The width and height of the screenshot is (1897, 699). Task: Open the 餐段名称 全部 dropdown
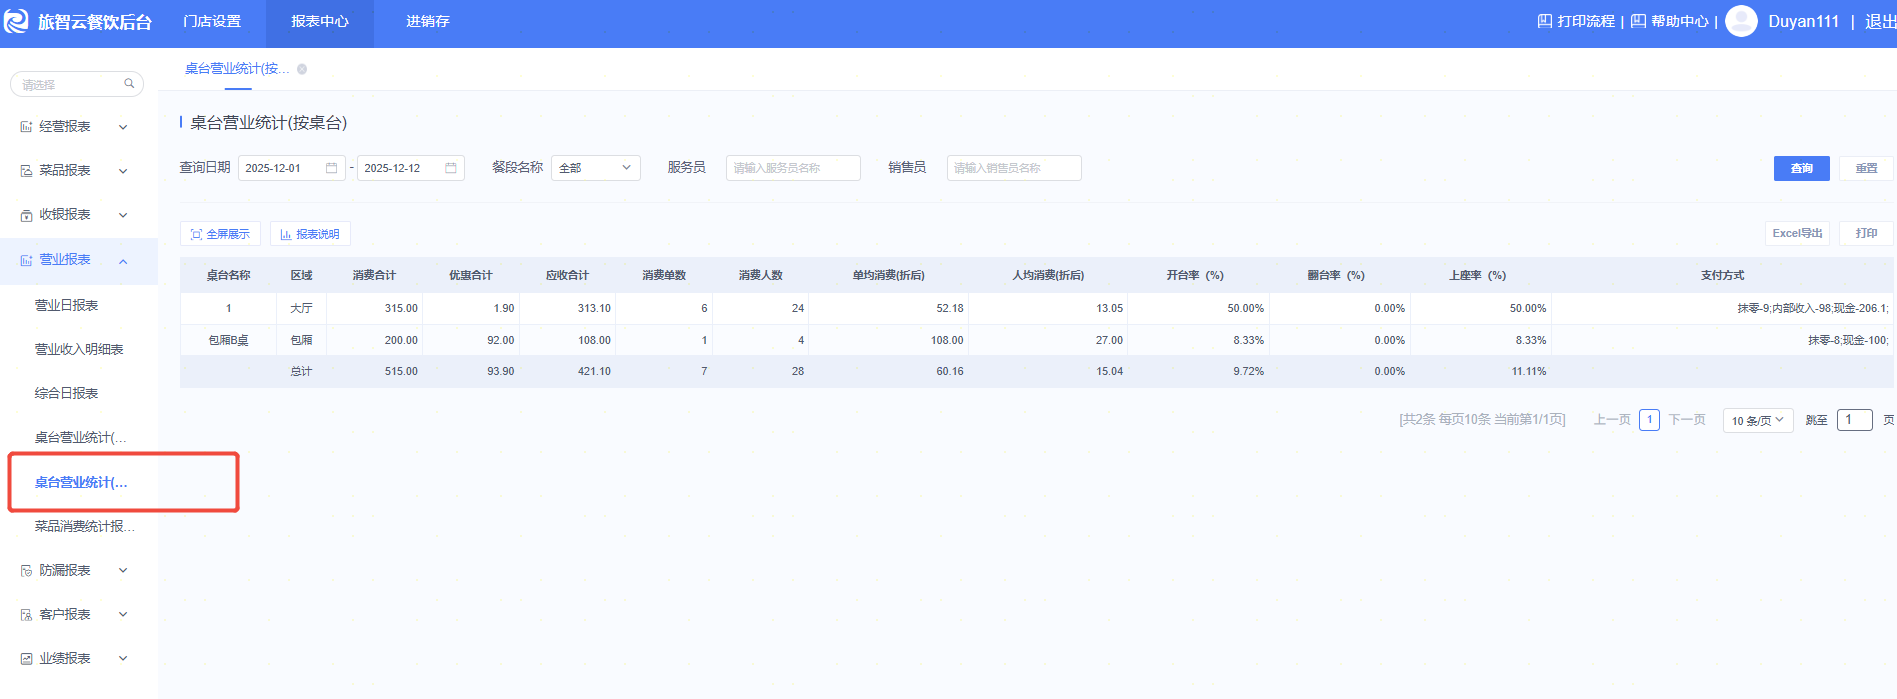pos(595,168)
